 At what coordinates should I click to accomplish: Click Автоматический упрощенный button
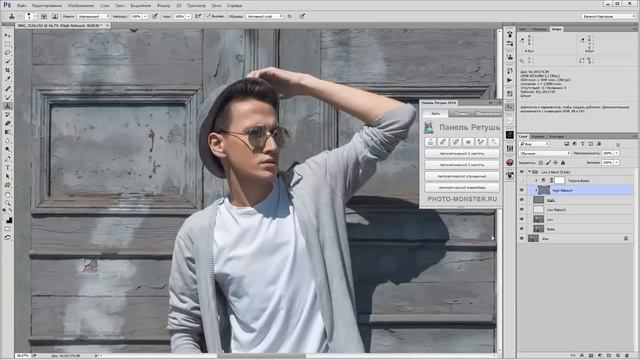(462, 176)
